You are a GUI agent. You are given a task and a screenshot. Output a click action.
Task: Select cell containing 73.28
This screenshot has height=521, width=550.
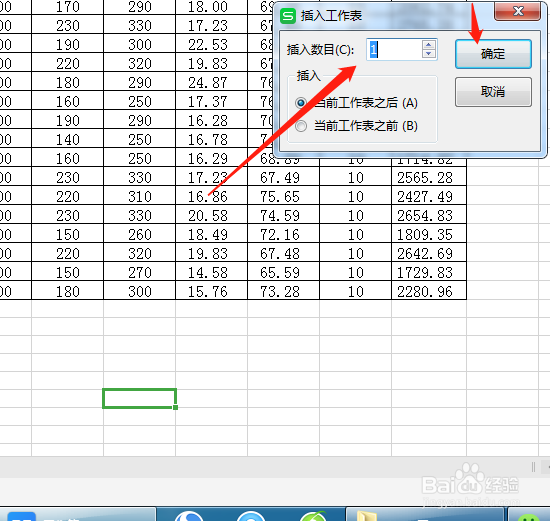(x=283, y=290)
